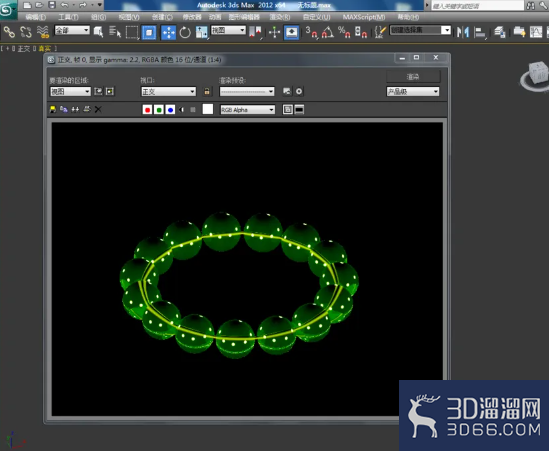Open the MAXScript(M) menu
549x451 pixels.
(364, 17)
